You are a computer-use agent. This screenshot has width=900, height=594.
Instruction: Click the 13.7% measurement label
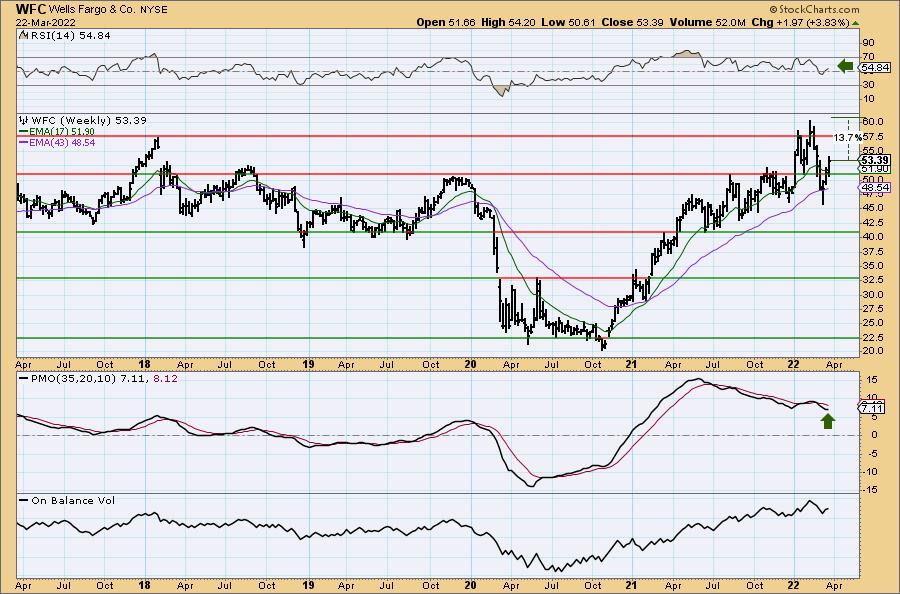[848, 137]
